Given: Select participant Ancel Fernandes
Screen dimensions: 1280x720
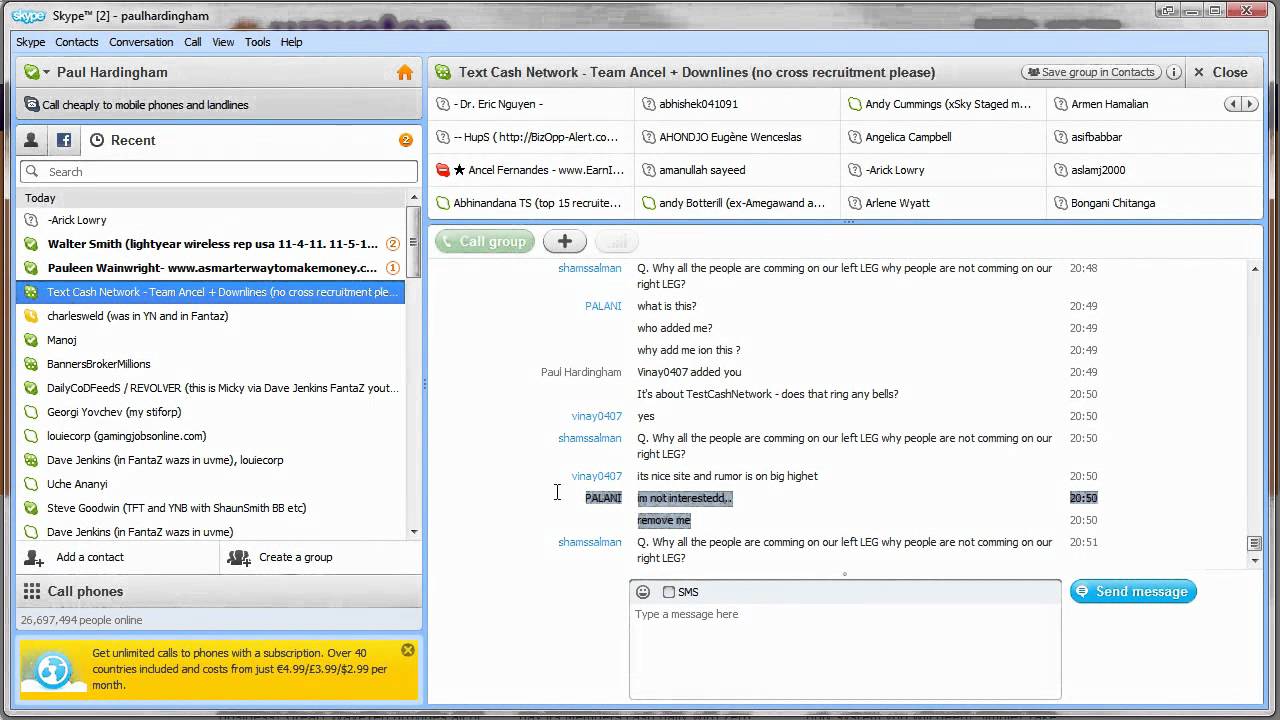Looking at the screenshot, I should coord(531,170).
